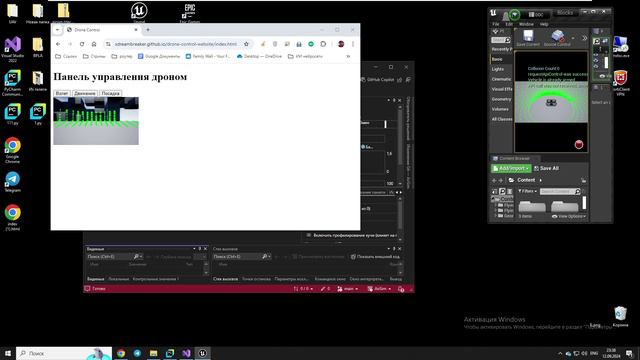Viewport: 640px width, 360px height.
Task: Select the Drone Control tab
Action: tap(101, 30)
